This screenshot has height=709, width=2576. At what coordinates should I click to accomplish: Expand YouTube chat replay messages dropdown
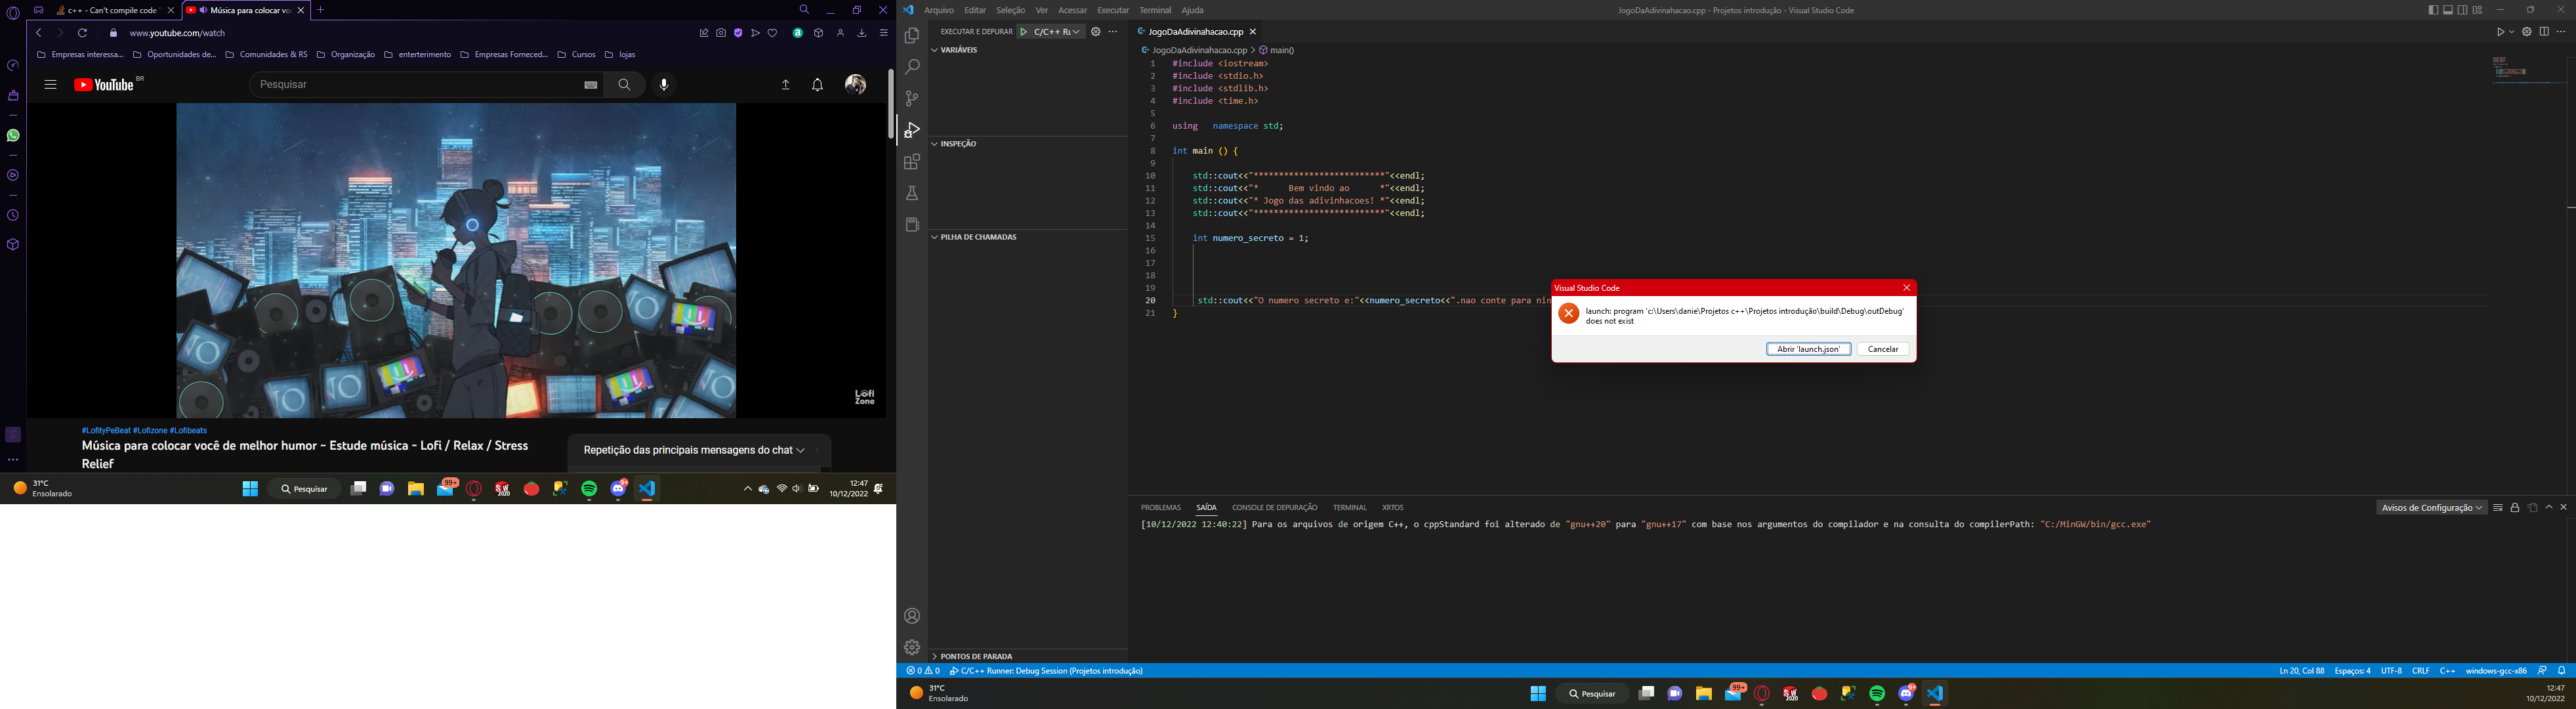click(695, 450)
